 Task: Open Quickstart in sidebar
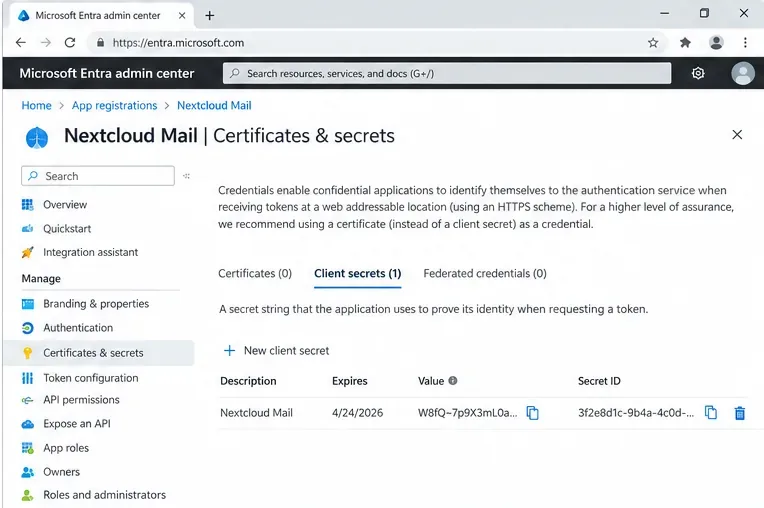click(67, 228)
